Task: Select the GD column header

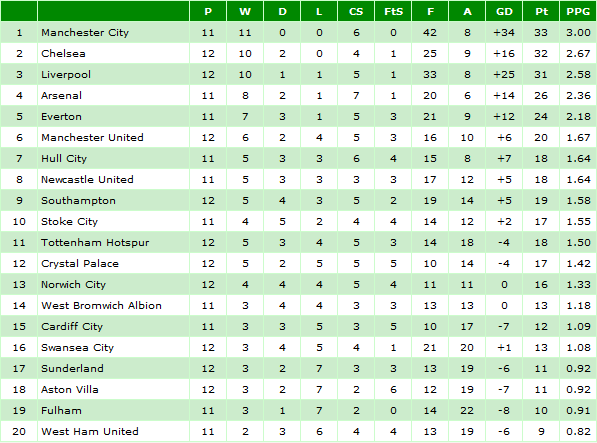Action: pos(504,11)
